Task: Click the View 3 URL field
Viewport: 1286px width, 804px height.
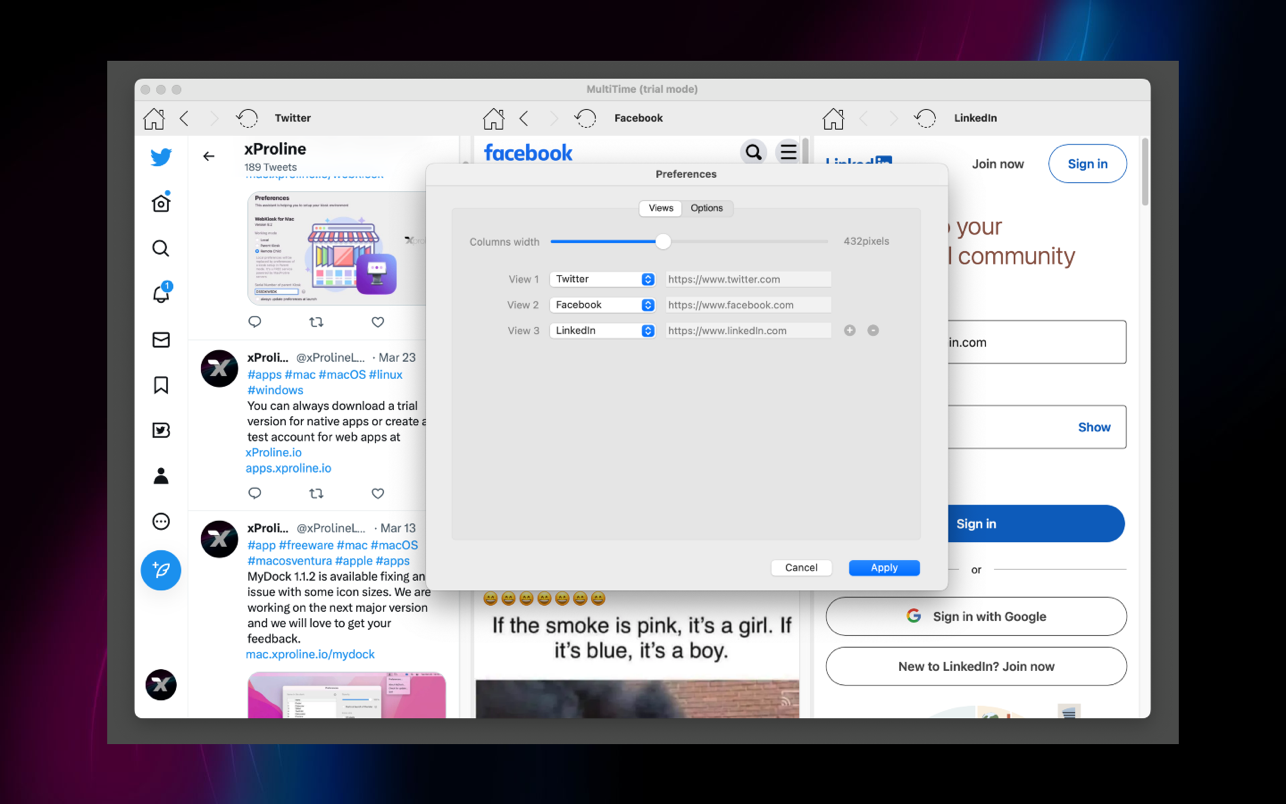Action: click(x=747, y=330)
